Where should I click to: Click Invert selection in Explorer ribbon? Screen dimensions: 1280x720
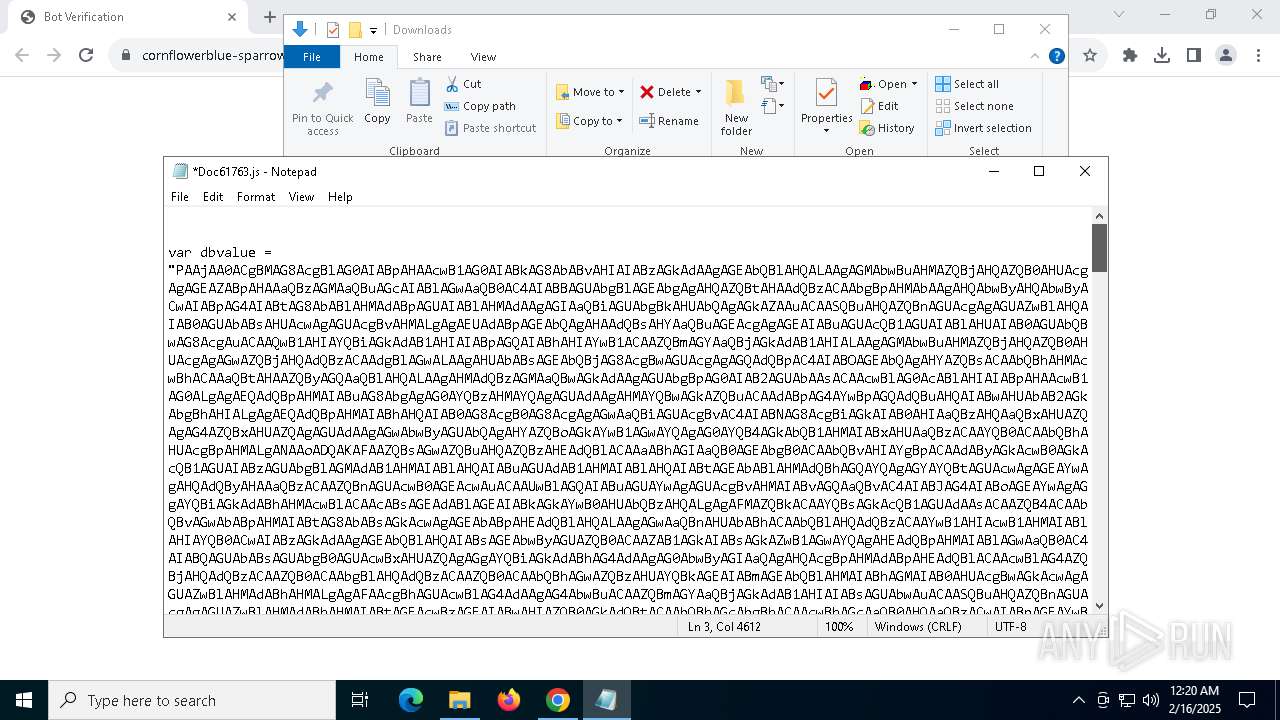coord(983,128)
